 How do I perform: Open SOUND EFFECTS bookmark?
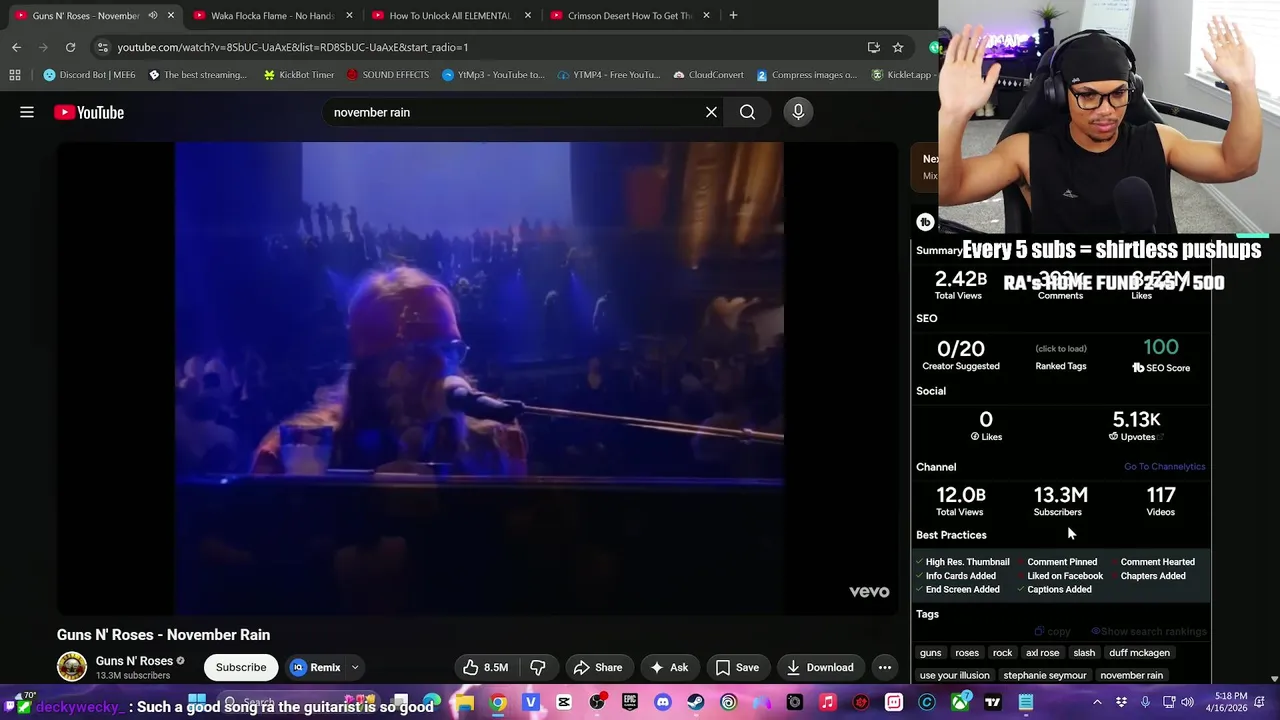[387, 75]
